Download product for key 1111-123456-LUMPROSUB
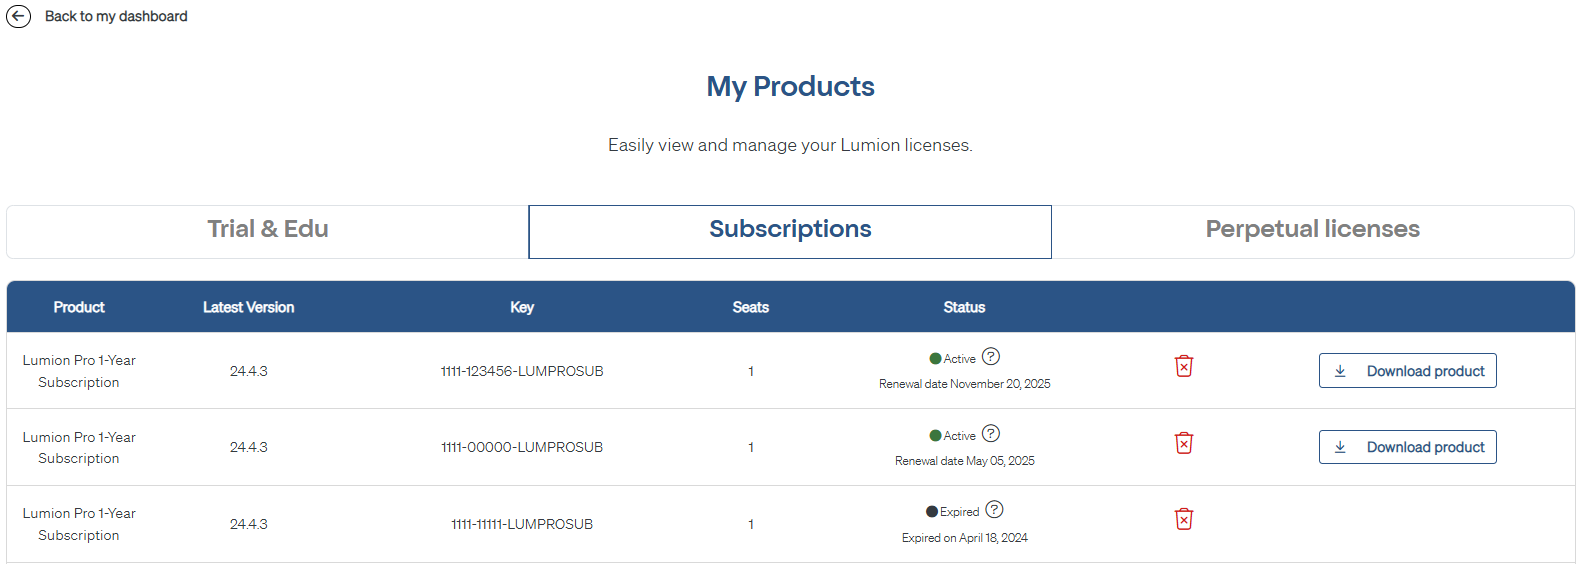 pos(1407,371)
